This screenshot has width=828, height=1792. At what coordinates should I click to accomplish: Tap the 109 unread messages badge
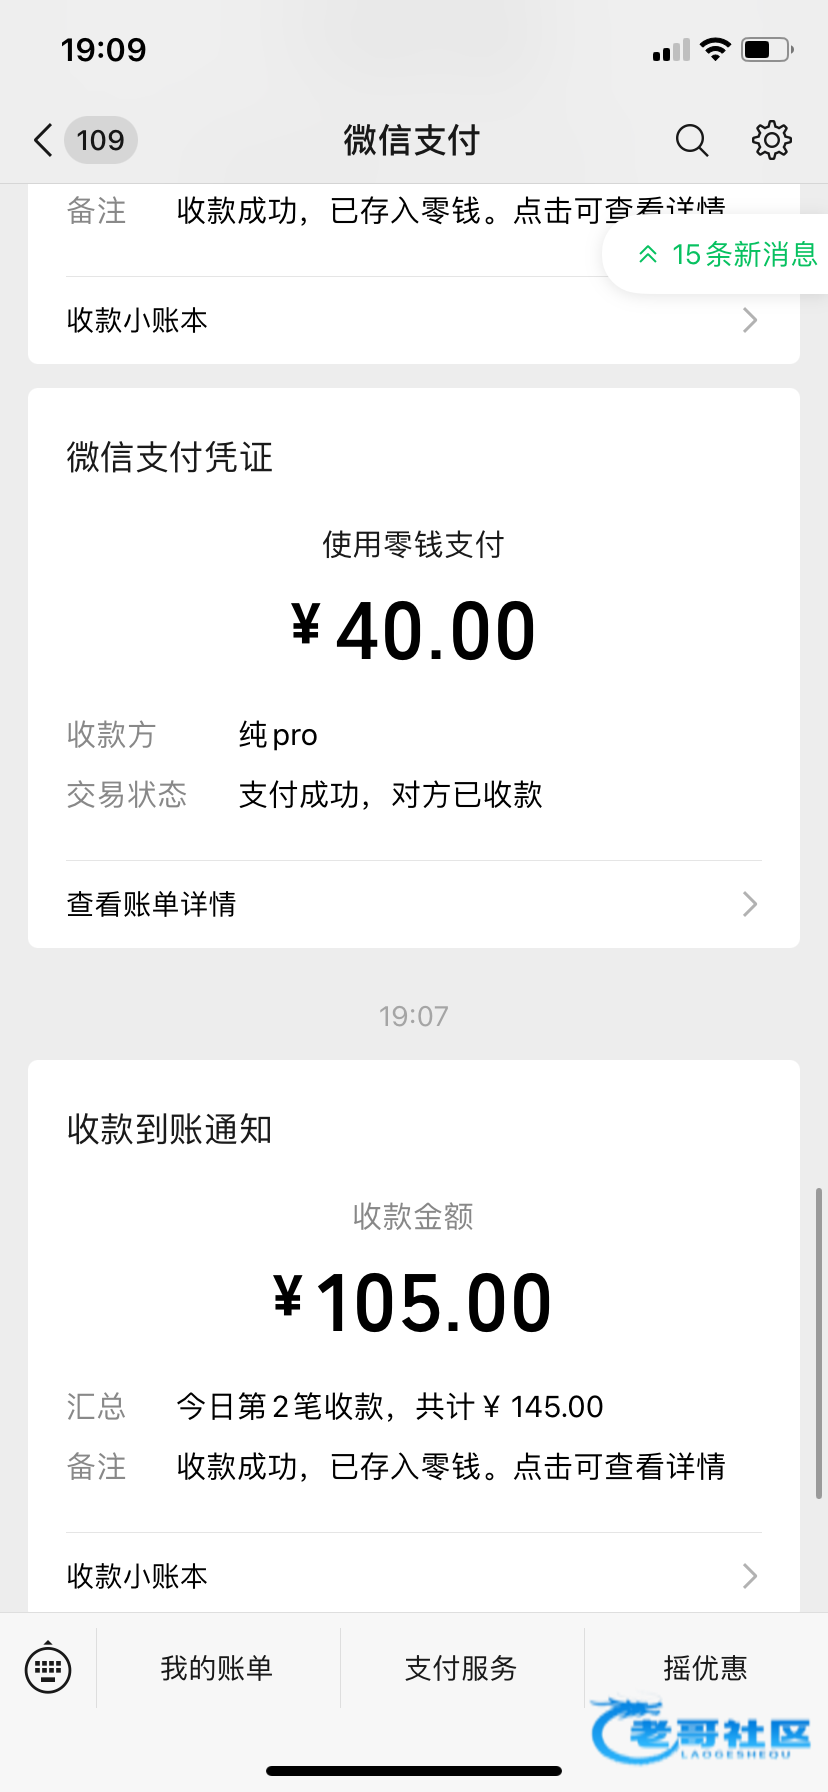point(101,140)
